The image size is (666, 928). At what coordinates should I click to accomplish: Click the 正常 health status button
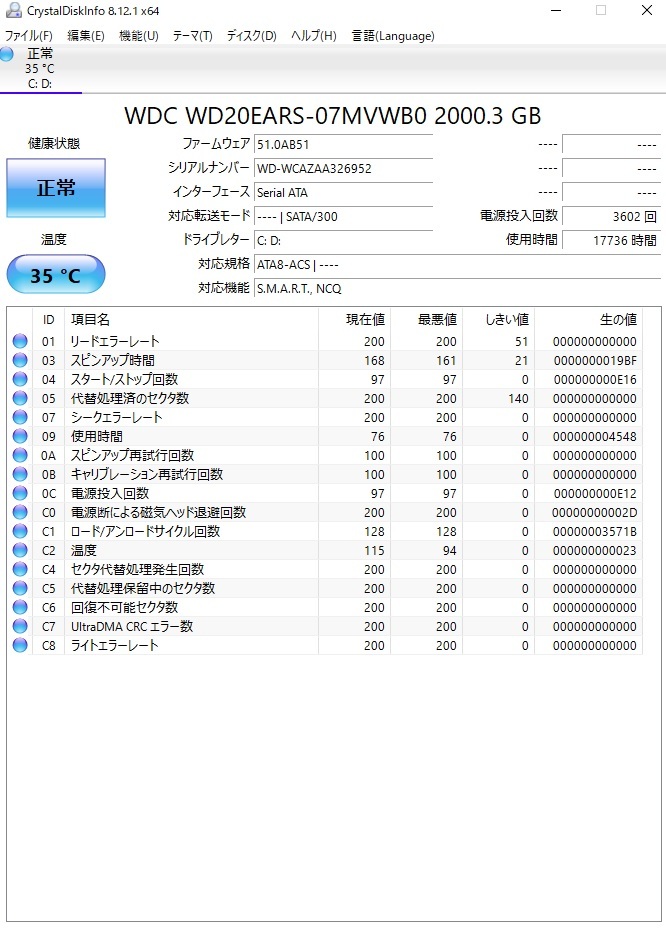56,188
